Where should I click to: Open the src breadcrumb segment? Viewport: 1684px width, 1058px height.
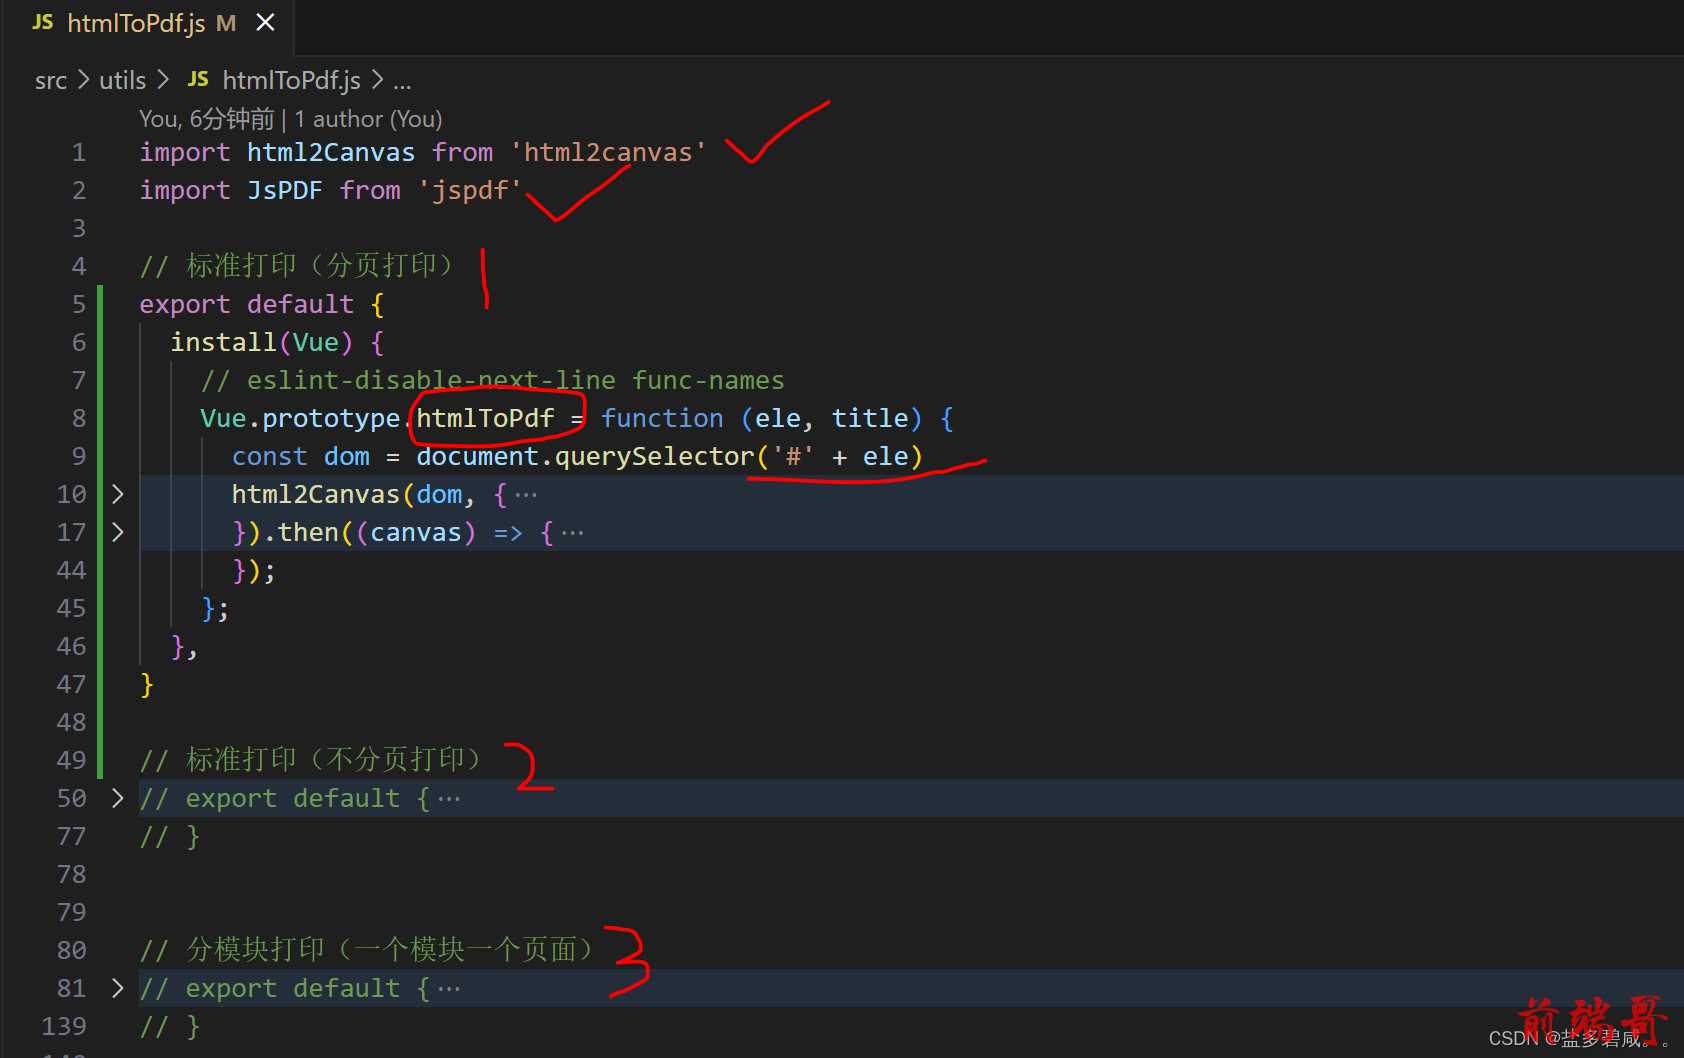(51, 81)
